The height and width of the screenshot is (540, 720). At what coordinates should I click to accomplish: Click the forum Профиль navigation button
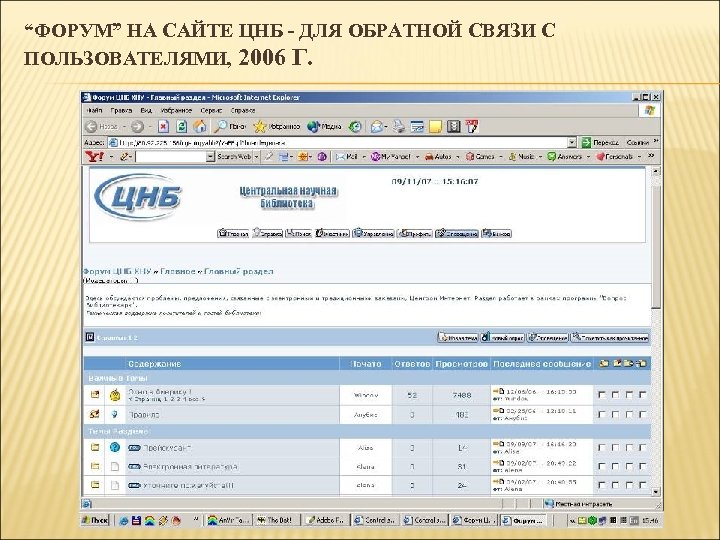(x=415, y=233)
